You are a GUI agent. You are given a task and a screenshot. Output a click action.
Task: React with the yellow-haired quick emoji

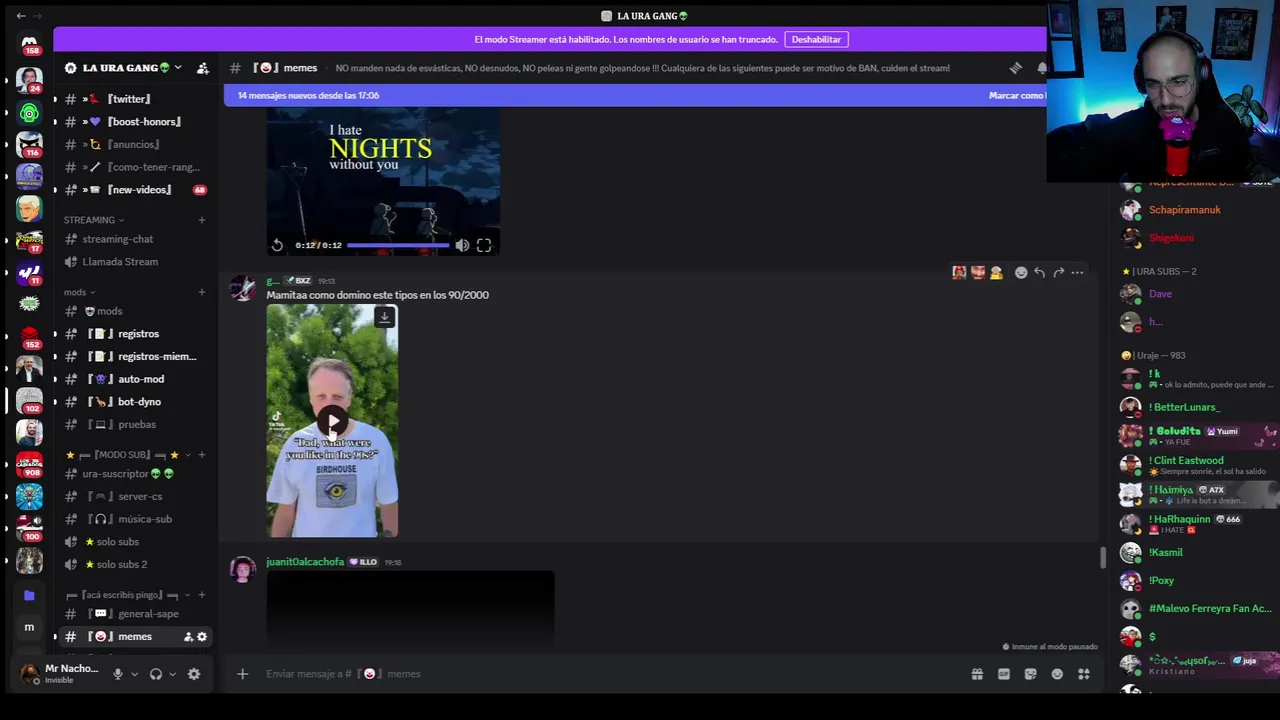pyautogui.click(x=996, y=272)
